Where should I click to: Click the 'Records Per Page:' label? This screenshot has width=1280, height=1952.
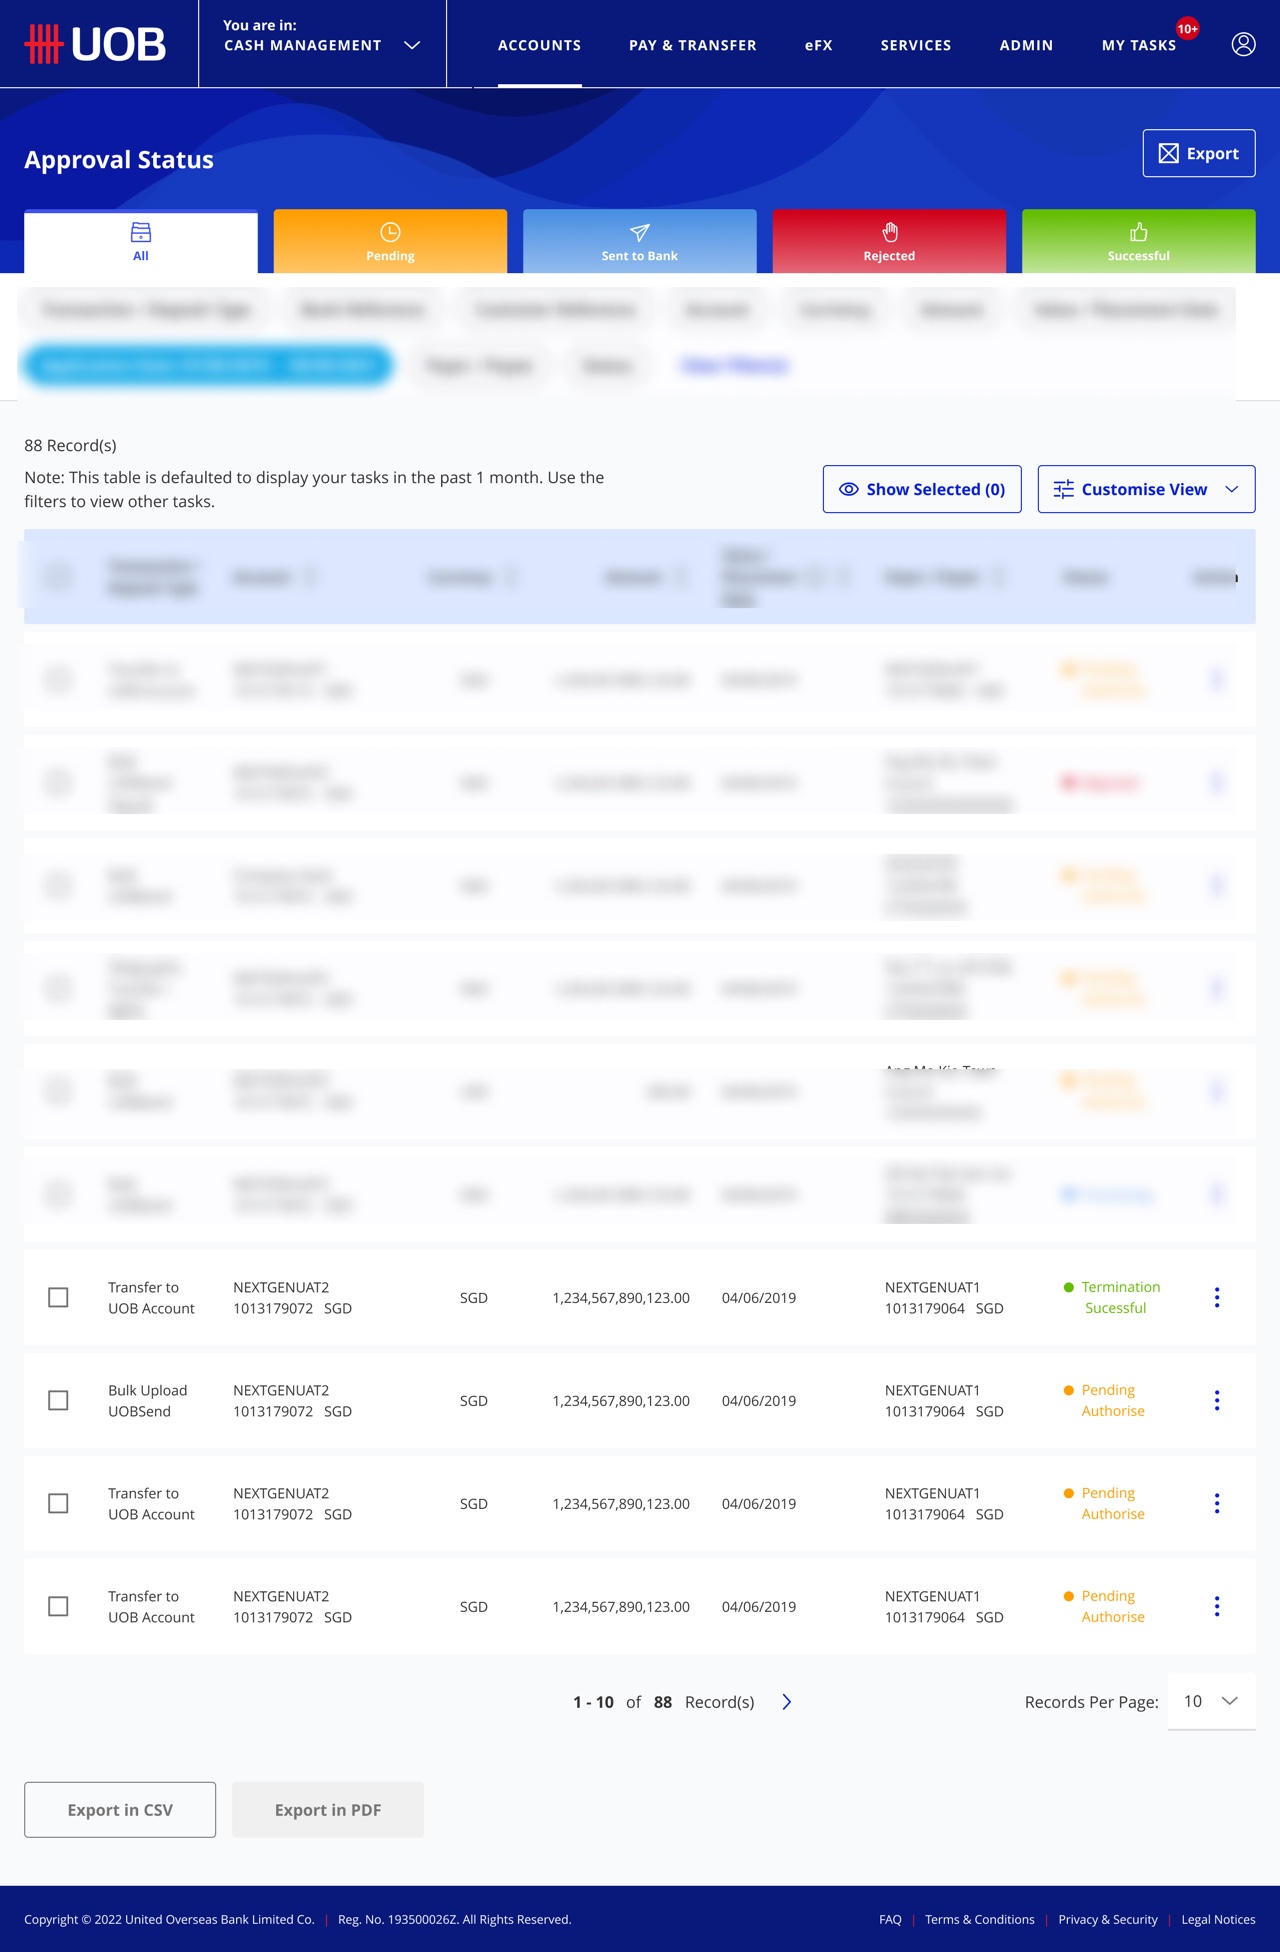click(x=1092, y=1702)
